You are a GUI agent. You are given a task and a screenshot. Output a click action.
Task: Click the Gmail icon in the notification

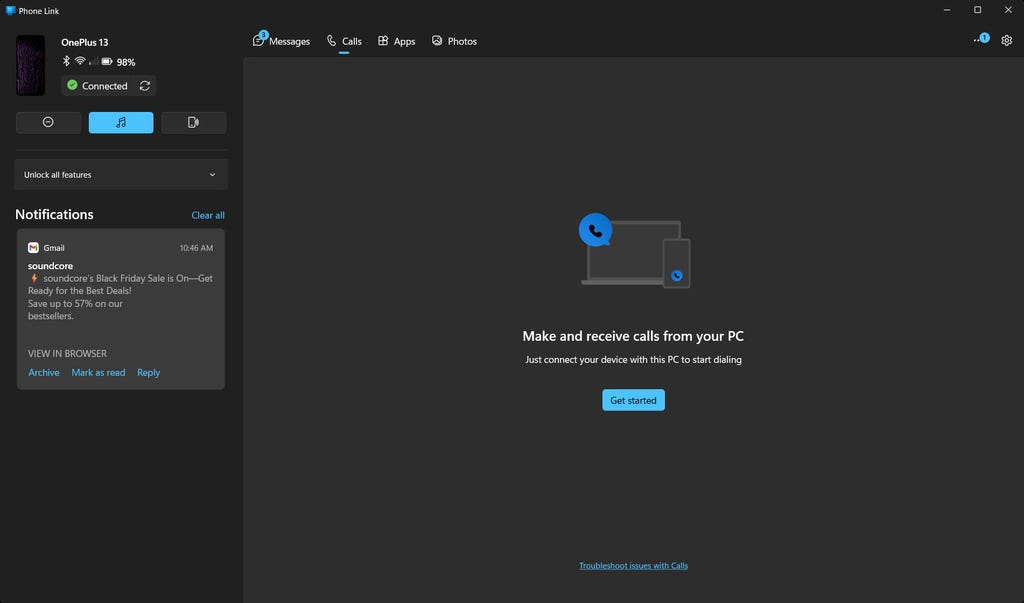33,248
